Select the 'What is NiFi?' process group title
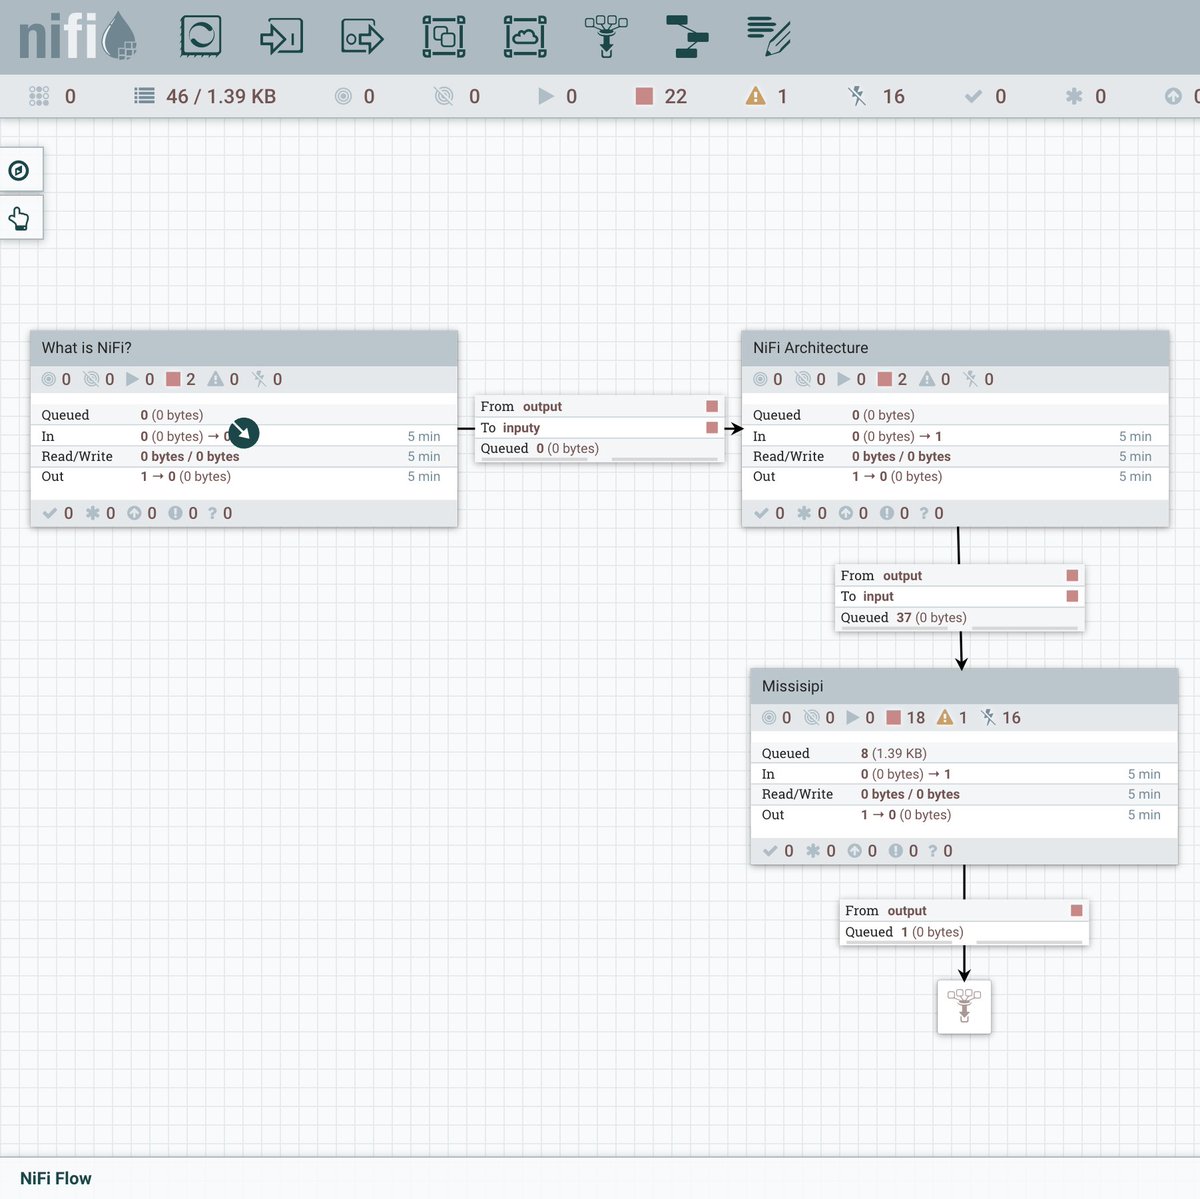Screen dimensions: 1200x1199 [x=86, y=348]
